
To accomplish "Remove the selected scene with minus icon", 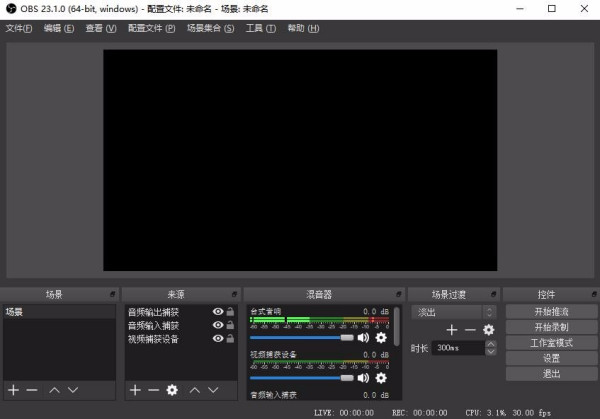I will (32, 390).
